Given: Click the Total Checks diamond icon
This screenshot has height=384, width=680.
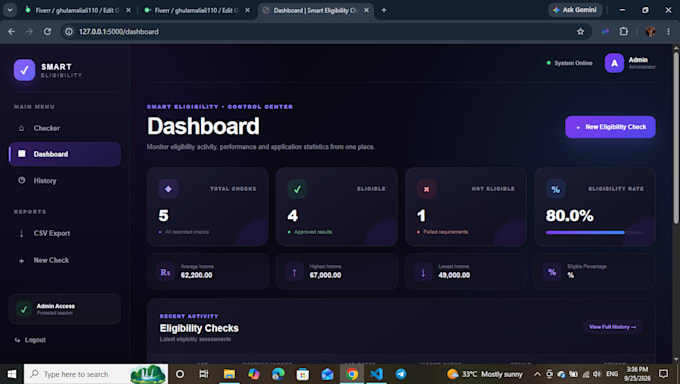Looking at the screenshot, I should coord(168,189).
